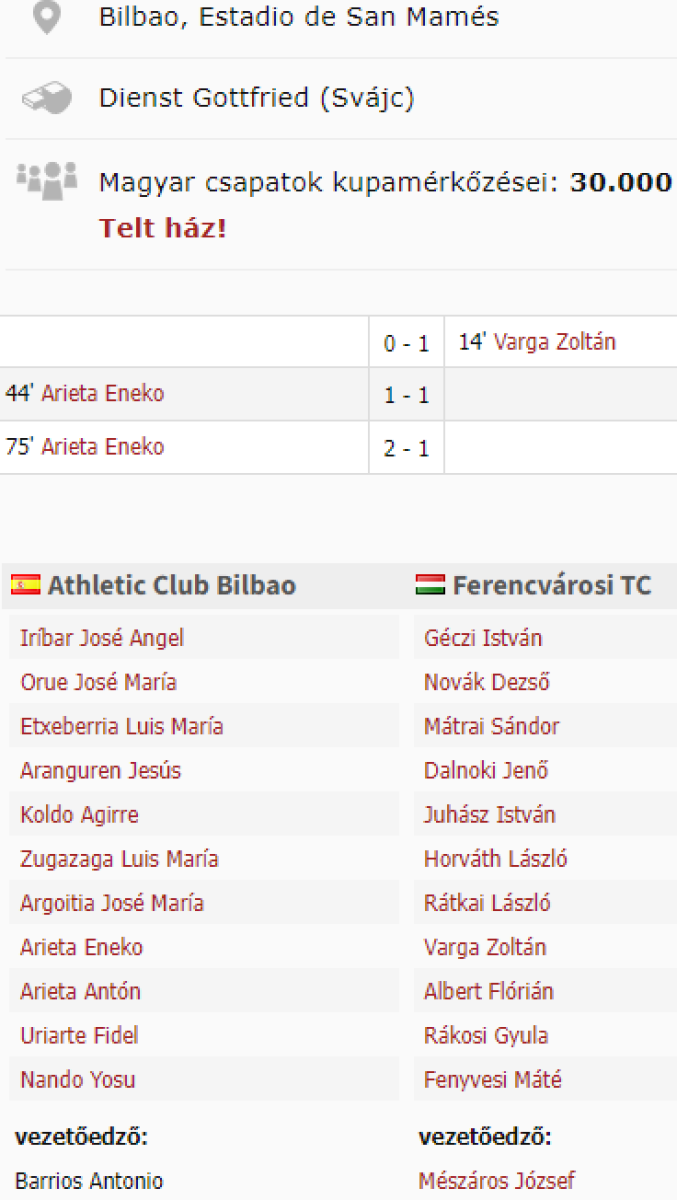Open Arieta Eneko 75' goal link
Viewport: 677px width, 1200px height.
pyautogui.click(x=102, y=447)
